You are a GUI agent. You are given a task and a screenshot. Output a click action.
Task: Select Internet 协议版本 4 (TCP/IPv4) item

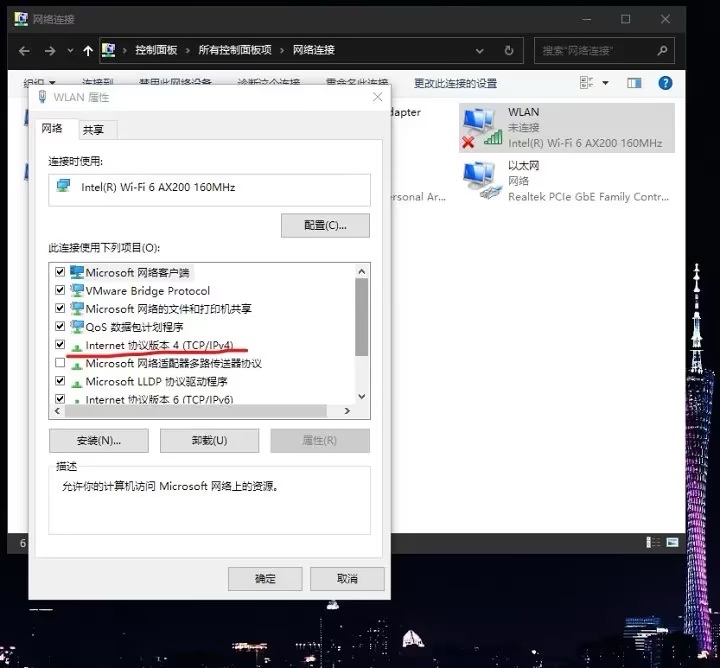(x=159, y=345)
